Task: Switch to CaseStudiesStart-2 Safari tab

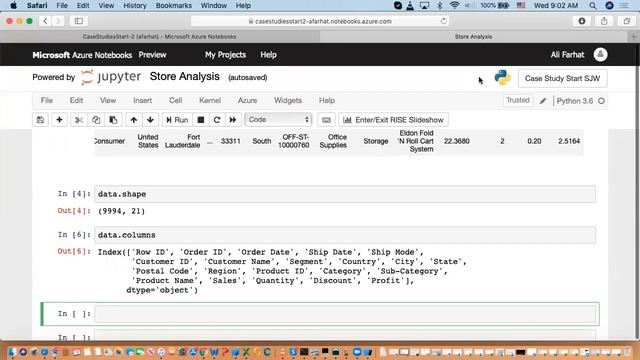Action: 160,36
